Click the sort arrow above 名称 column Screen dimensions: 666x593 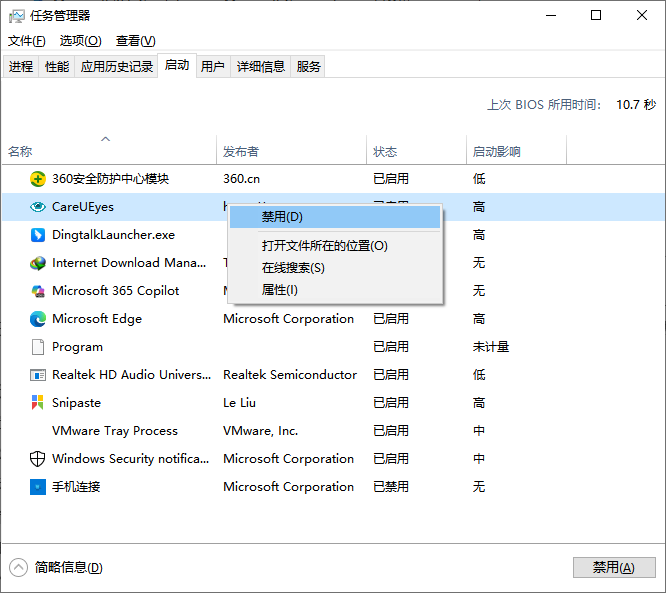pos(105,139)
